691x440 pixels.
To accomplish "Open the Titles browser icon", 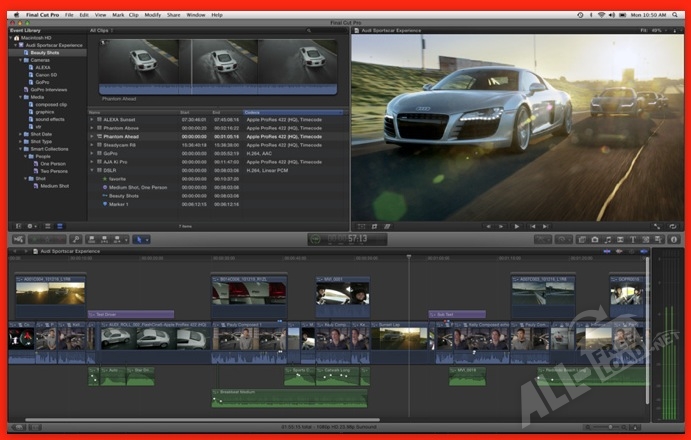I will click(632, 240).
